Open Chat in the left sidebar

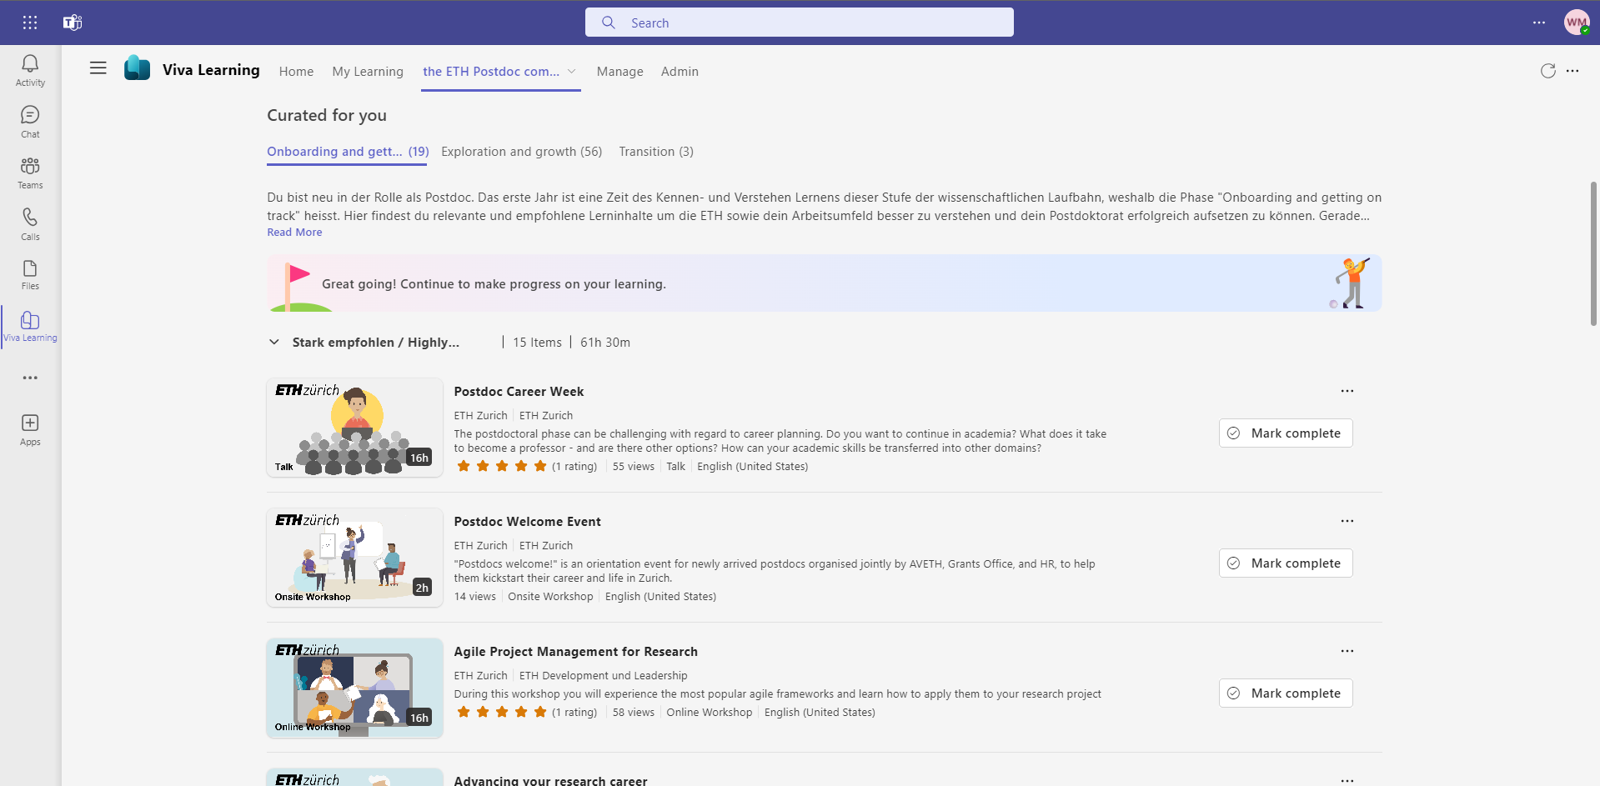click(30, 122)
